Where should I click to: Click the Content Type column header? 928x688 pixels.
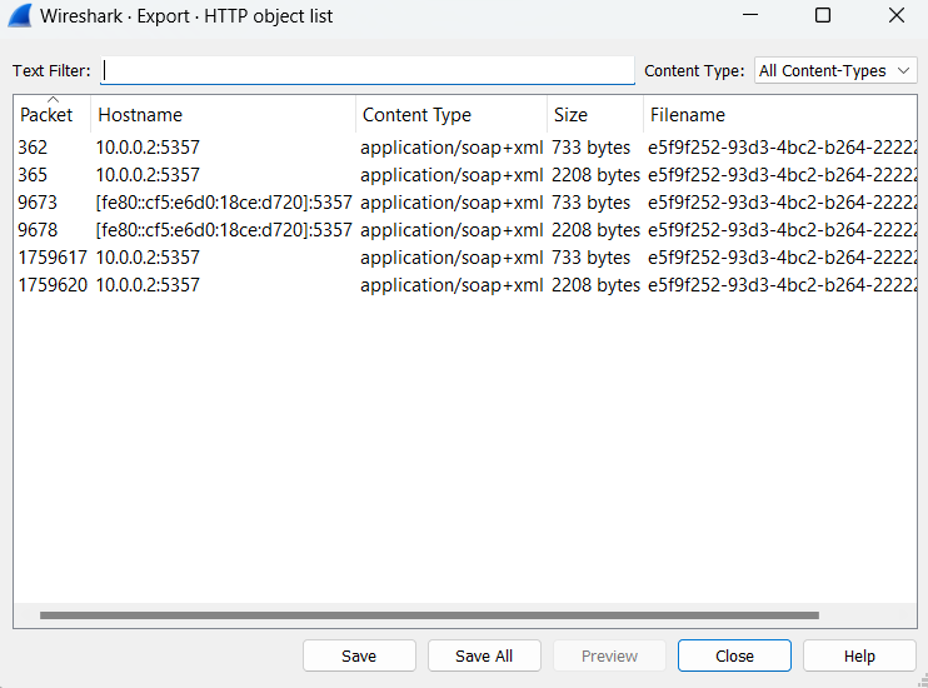(417, 115)
